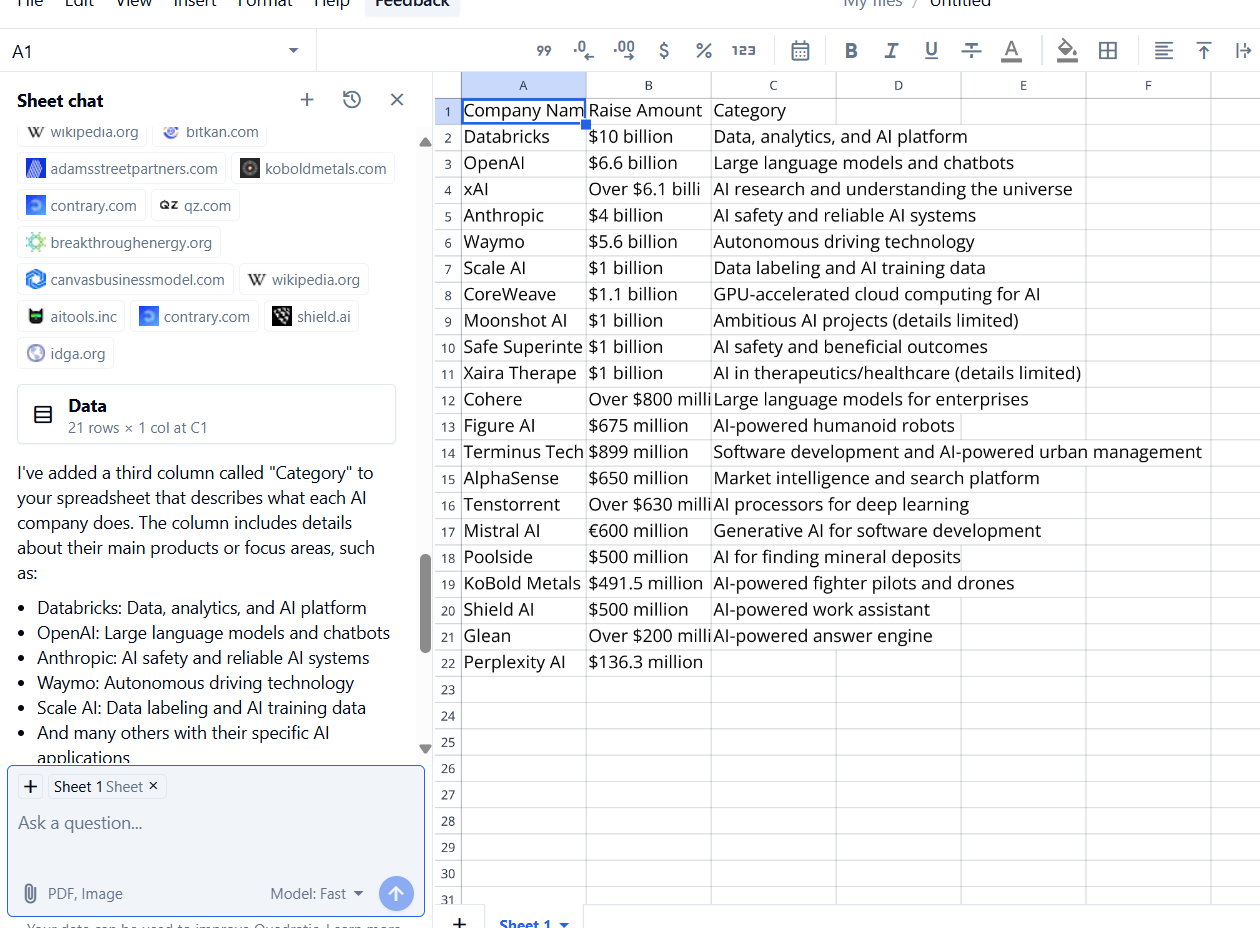Open Sheet chat history
Viewport: 1260px width, 928px height.
(x=352, y=100)
